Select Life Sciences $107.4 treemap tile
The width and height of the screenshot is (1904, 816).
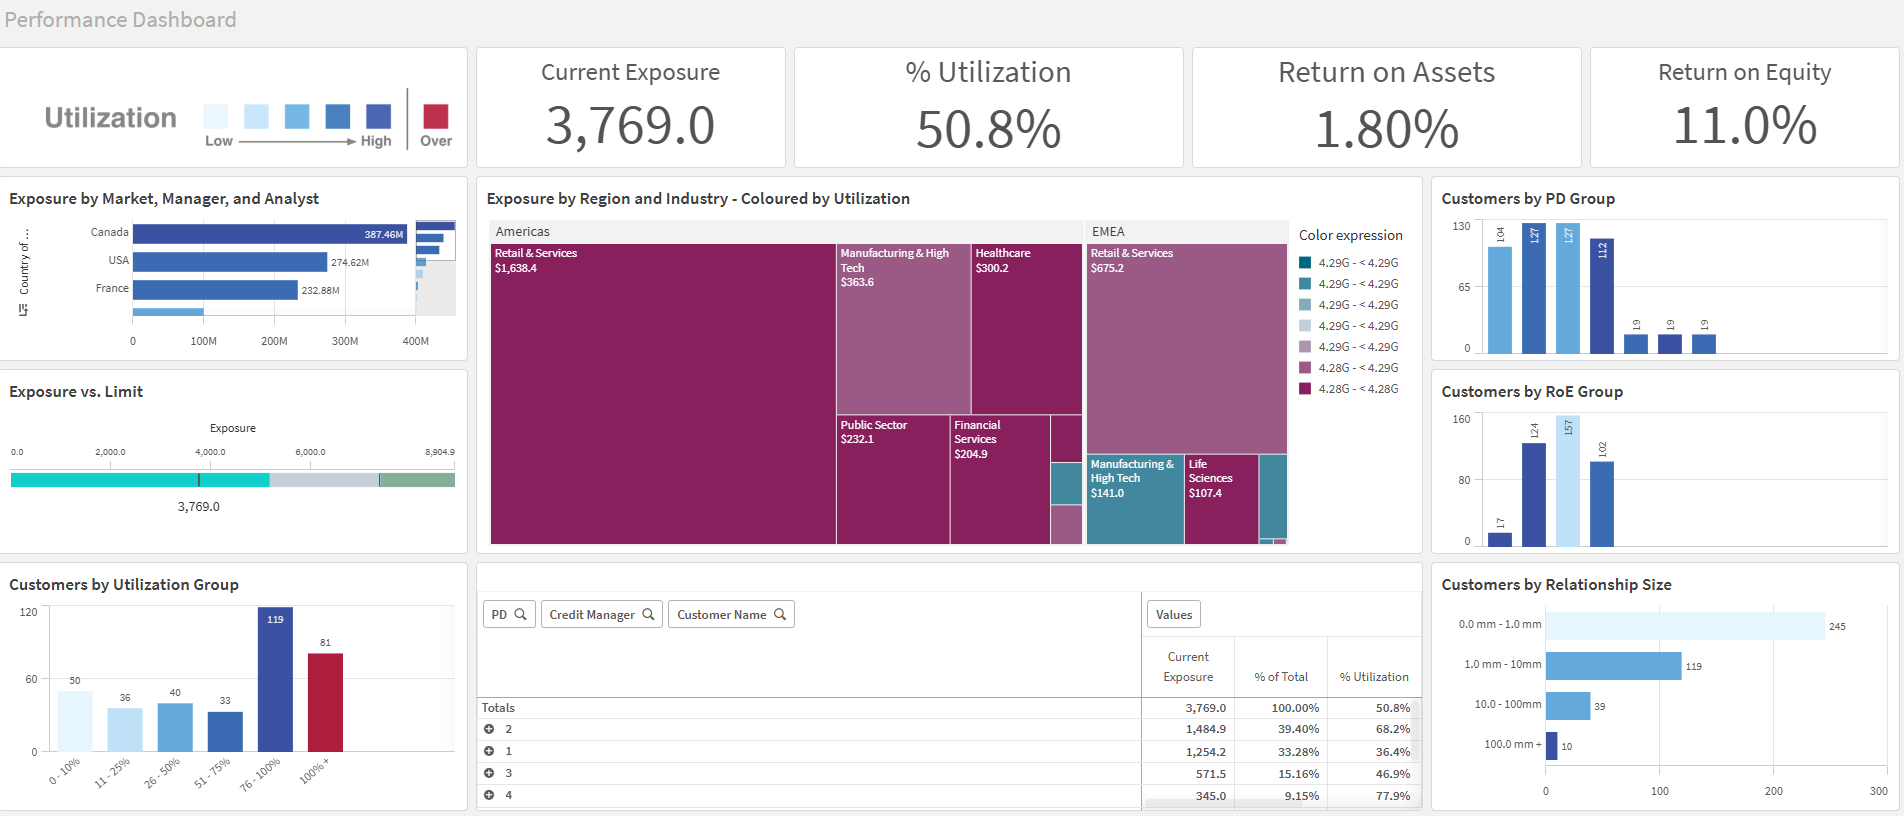point(1221,500)
